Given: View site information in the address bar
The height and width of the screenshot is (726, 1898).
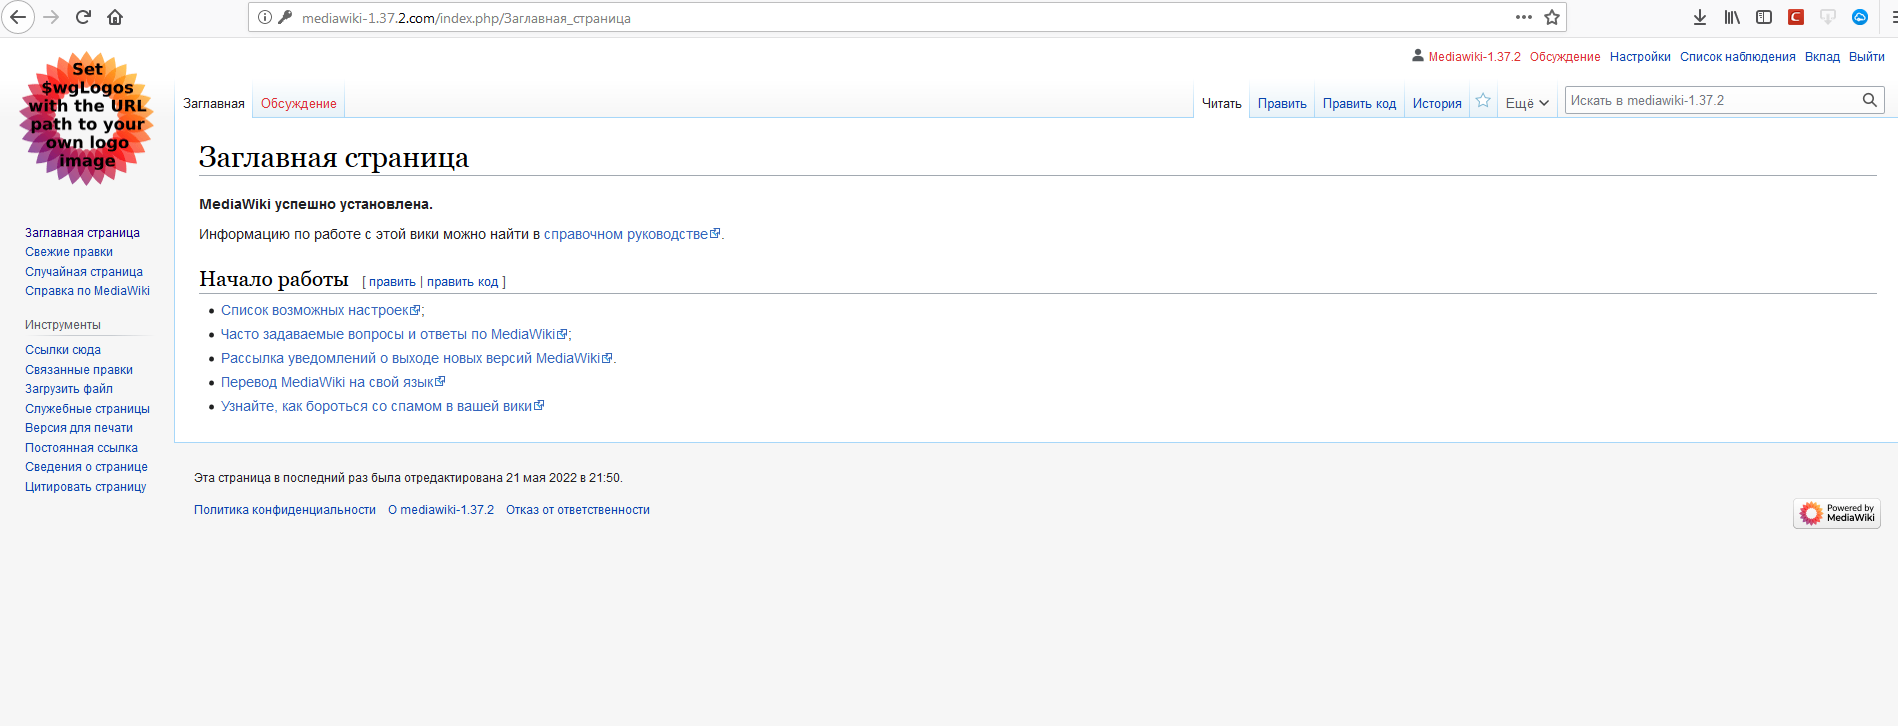Looking at the screenshot, I should [265, 17].
